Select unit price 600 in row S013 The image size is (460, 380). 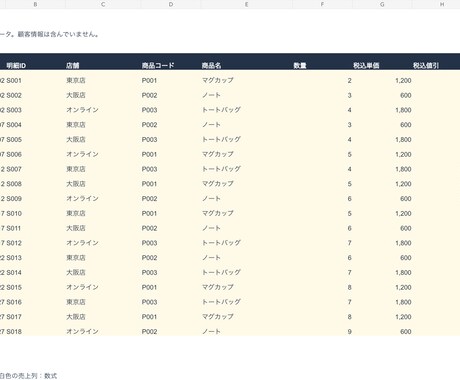[x=406, y=258]
